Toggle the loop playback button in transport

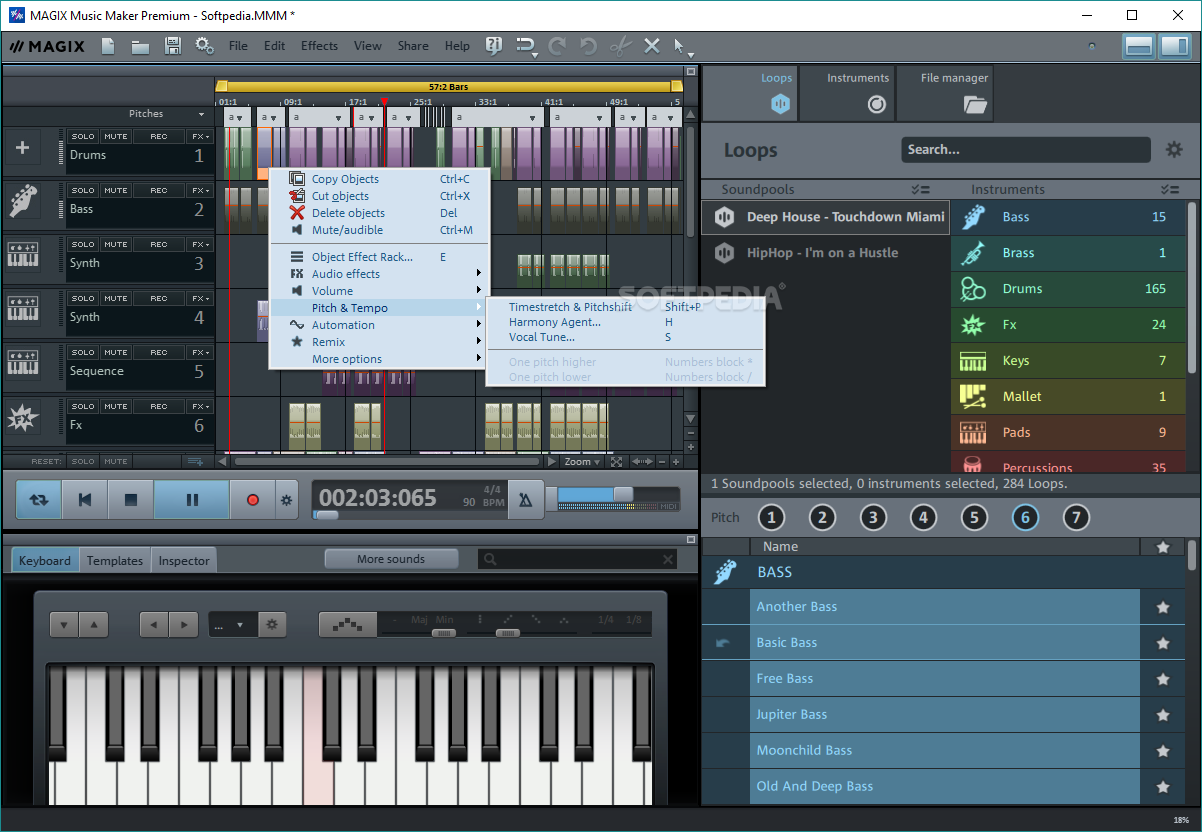coord(38,499)
